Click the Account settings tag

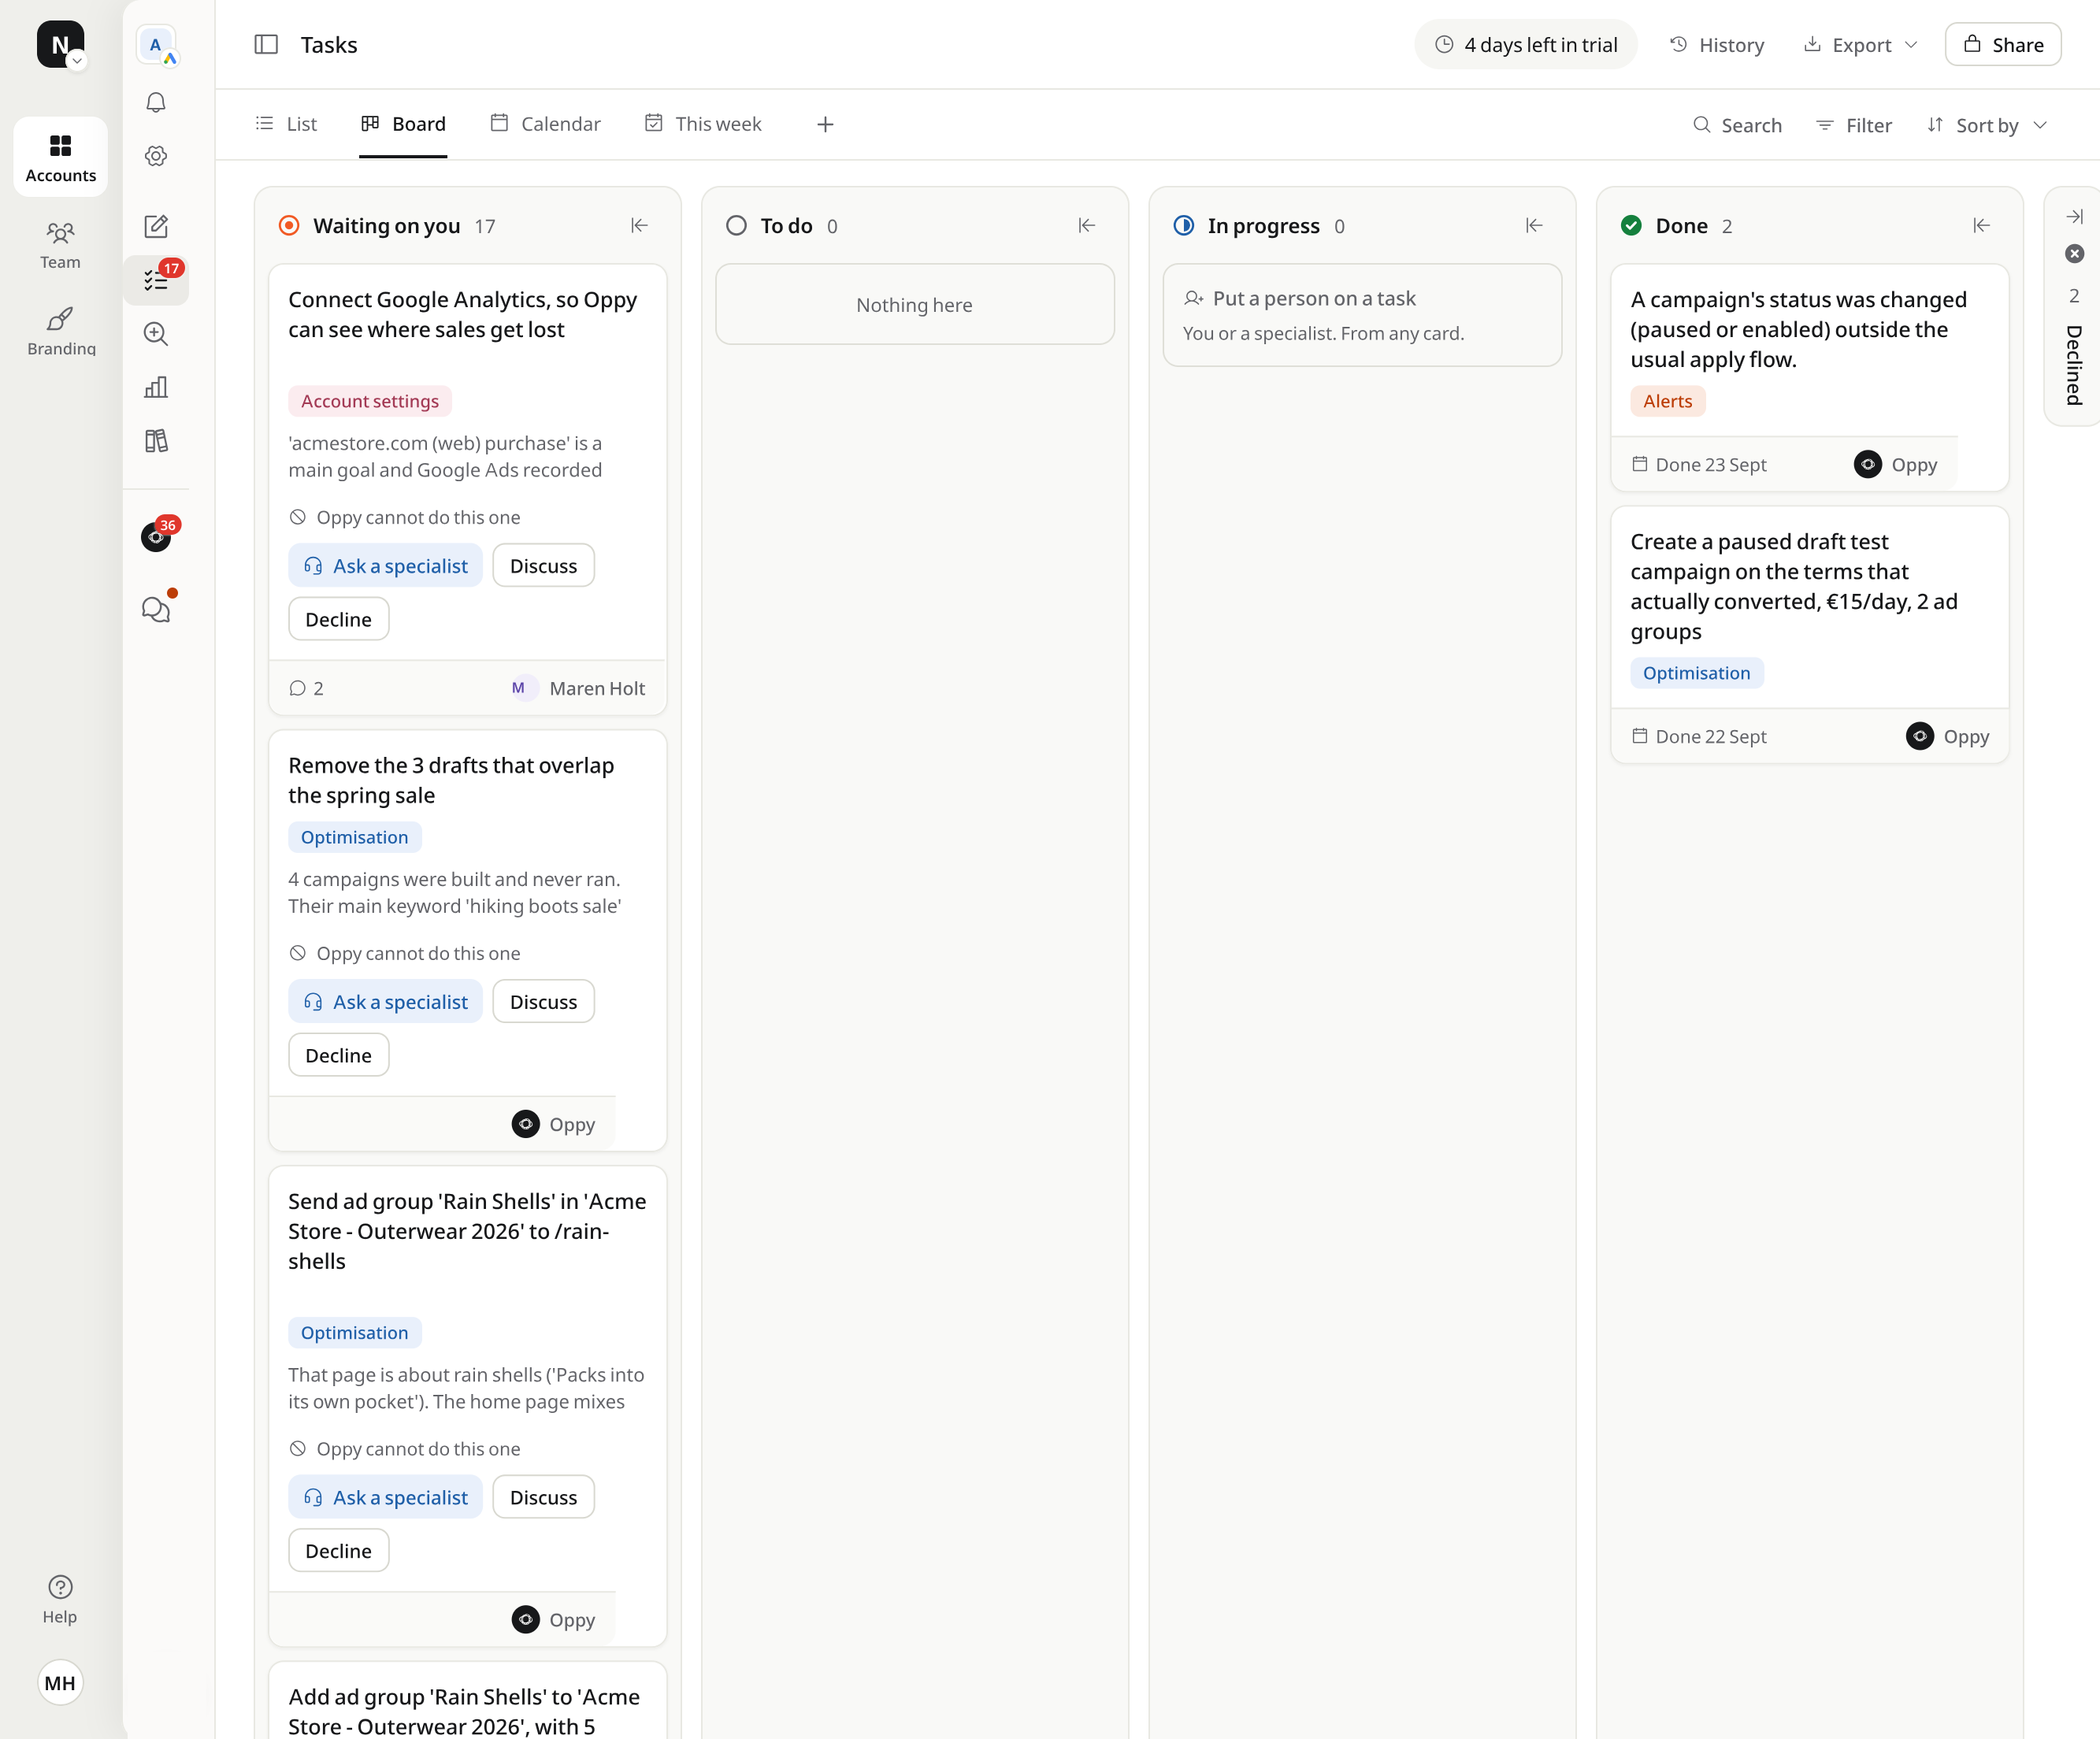tap(370, 401)
